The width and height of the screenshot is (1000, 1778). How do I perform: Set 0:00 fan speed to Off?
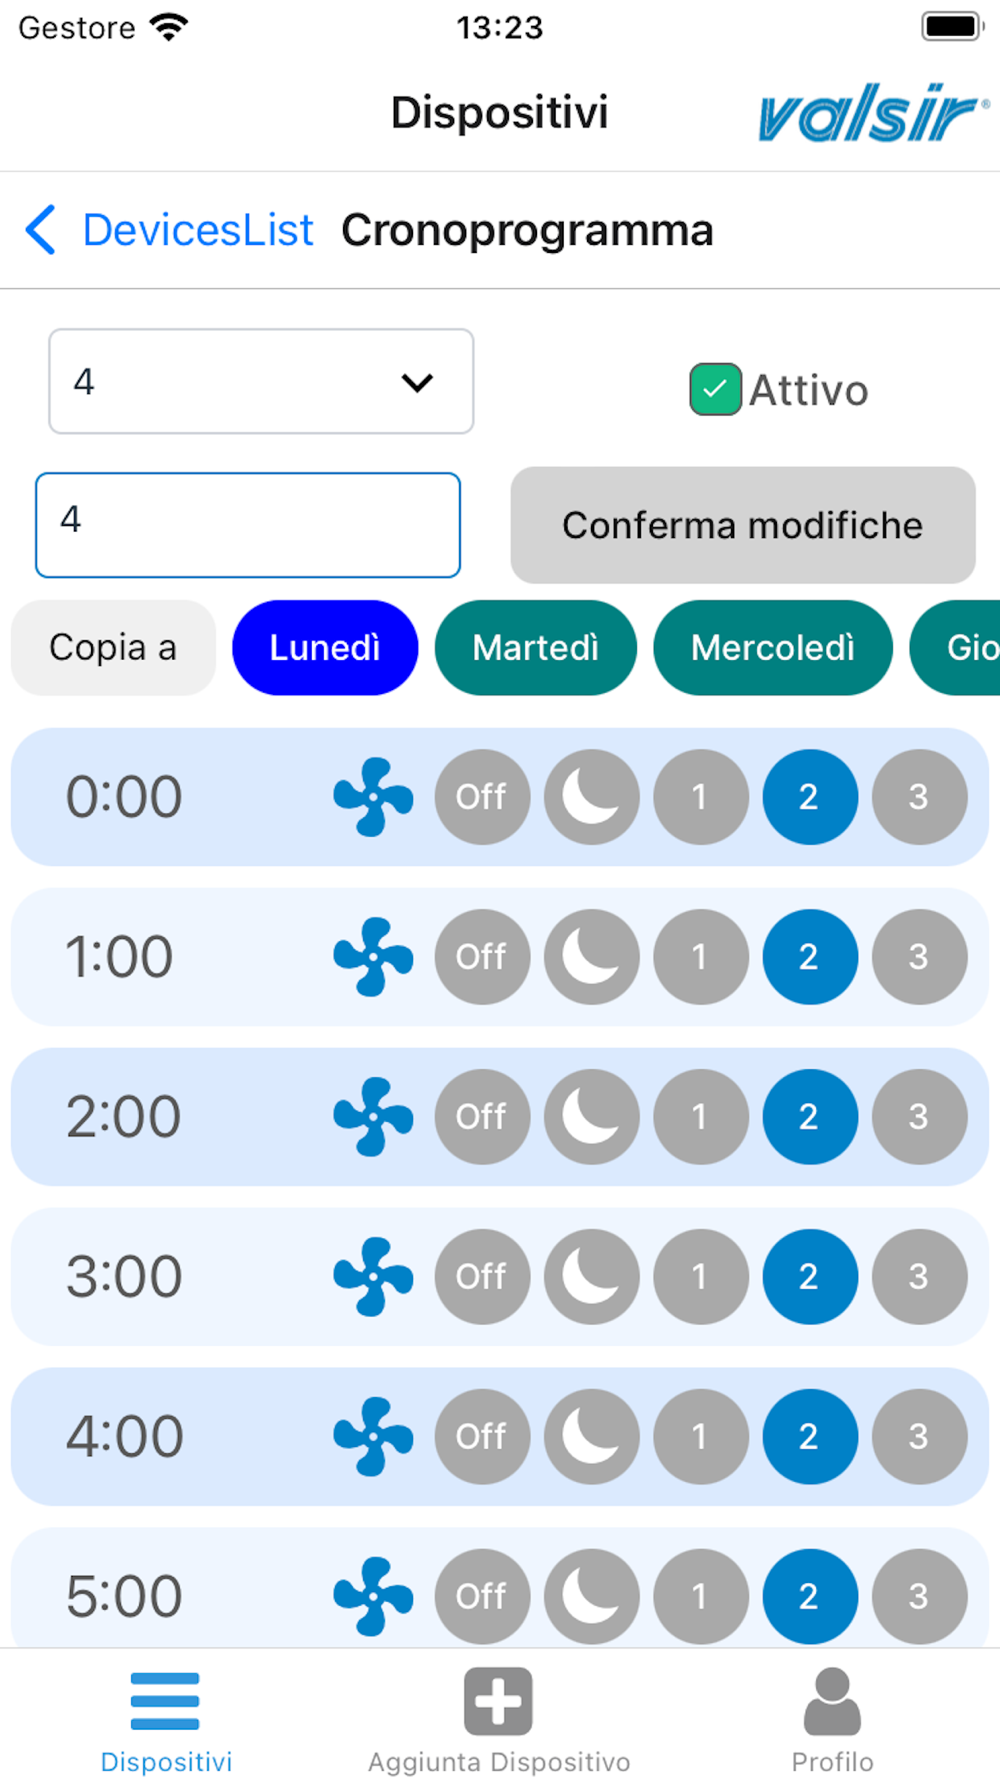pyautogui.click(x=482, y=797)
